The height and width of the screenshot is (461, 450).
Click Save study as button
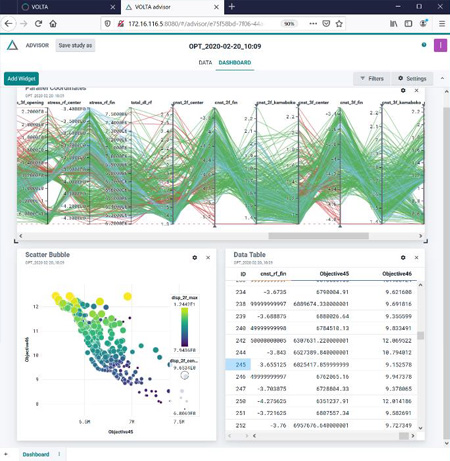point(75,45)
